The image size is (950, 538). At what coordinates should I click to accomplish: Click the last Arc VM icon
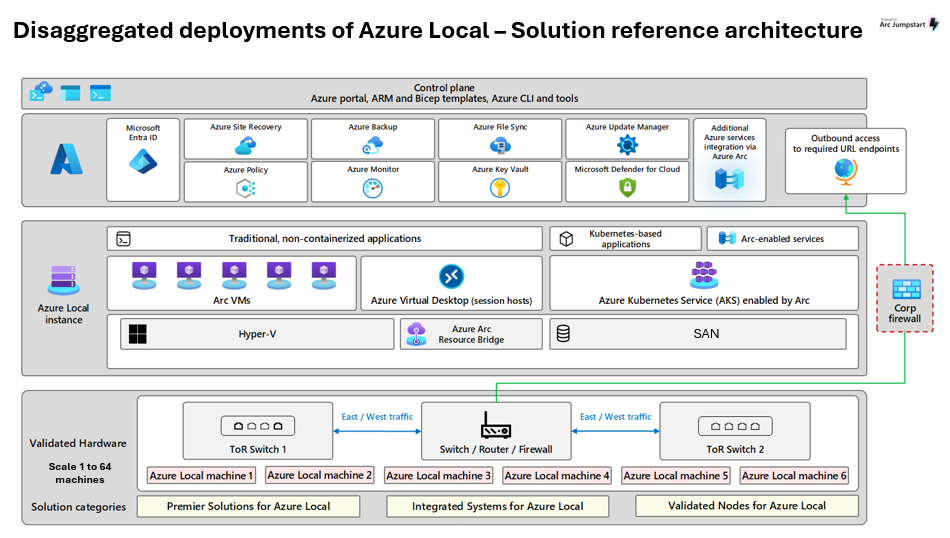pos(324,276)
